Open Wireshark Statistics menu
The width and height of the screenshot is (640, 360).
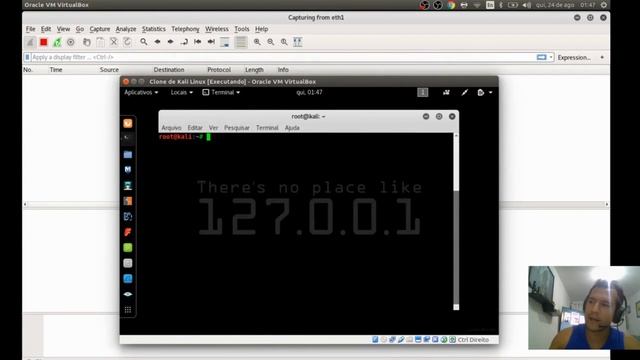(153, 29)
